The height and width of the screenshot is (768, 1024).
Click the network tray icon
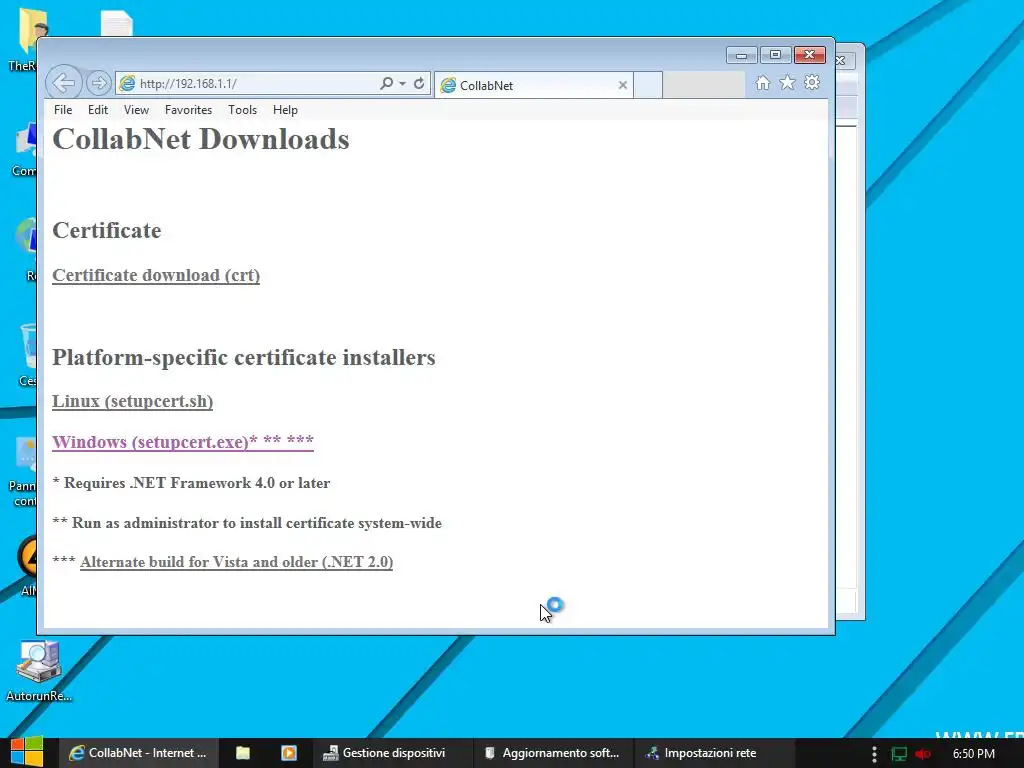pyautogui.click(x=899, y=754)
